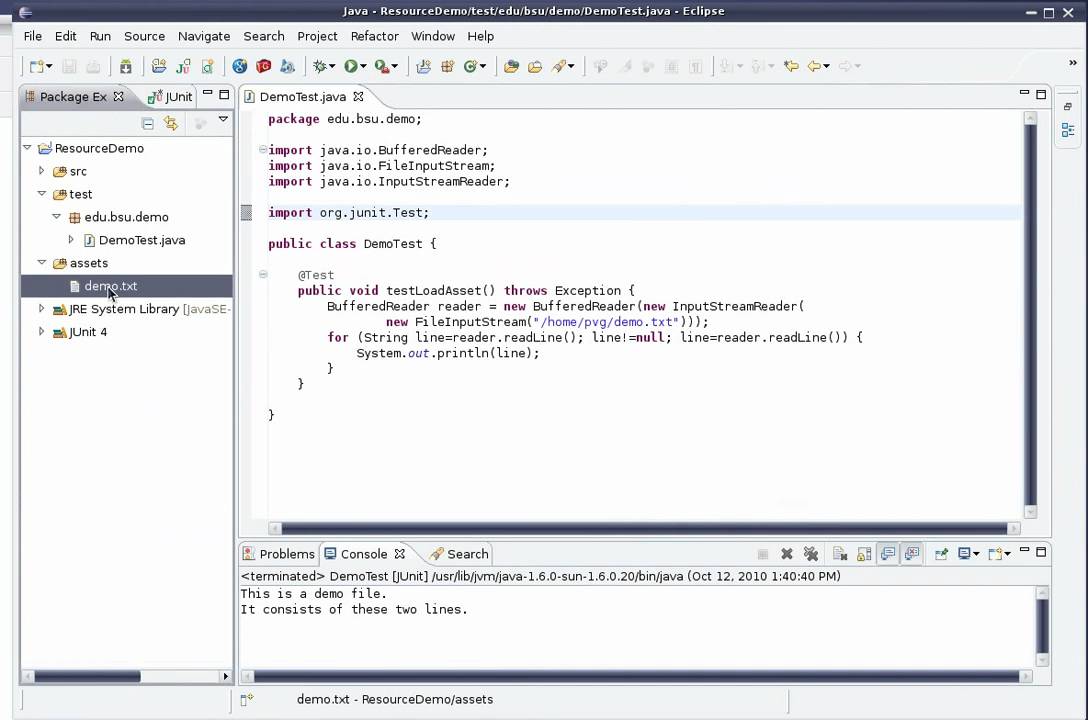Open the Debug icon dropdown arrow
This screenshot has height=720, width=1088.
(x=332, y=67)
